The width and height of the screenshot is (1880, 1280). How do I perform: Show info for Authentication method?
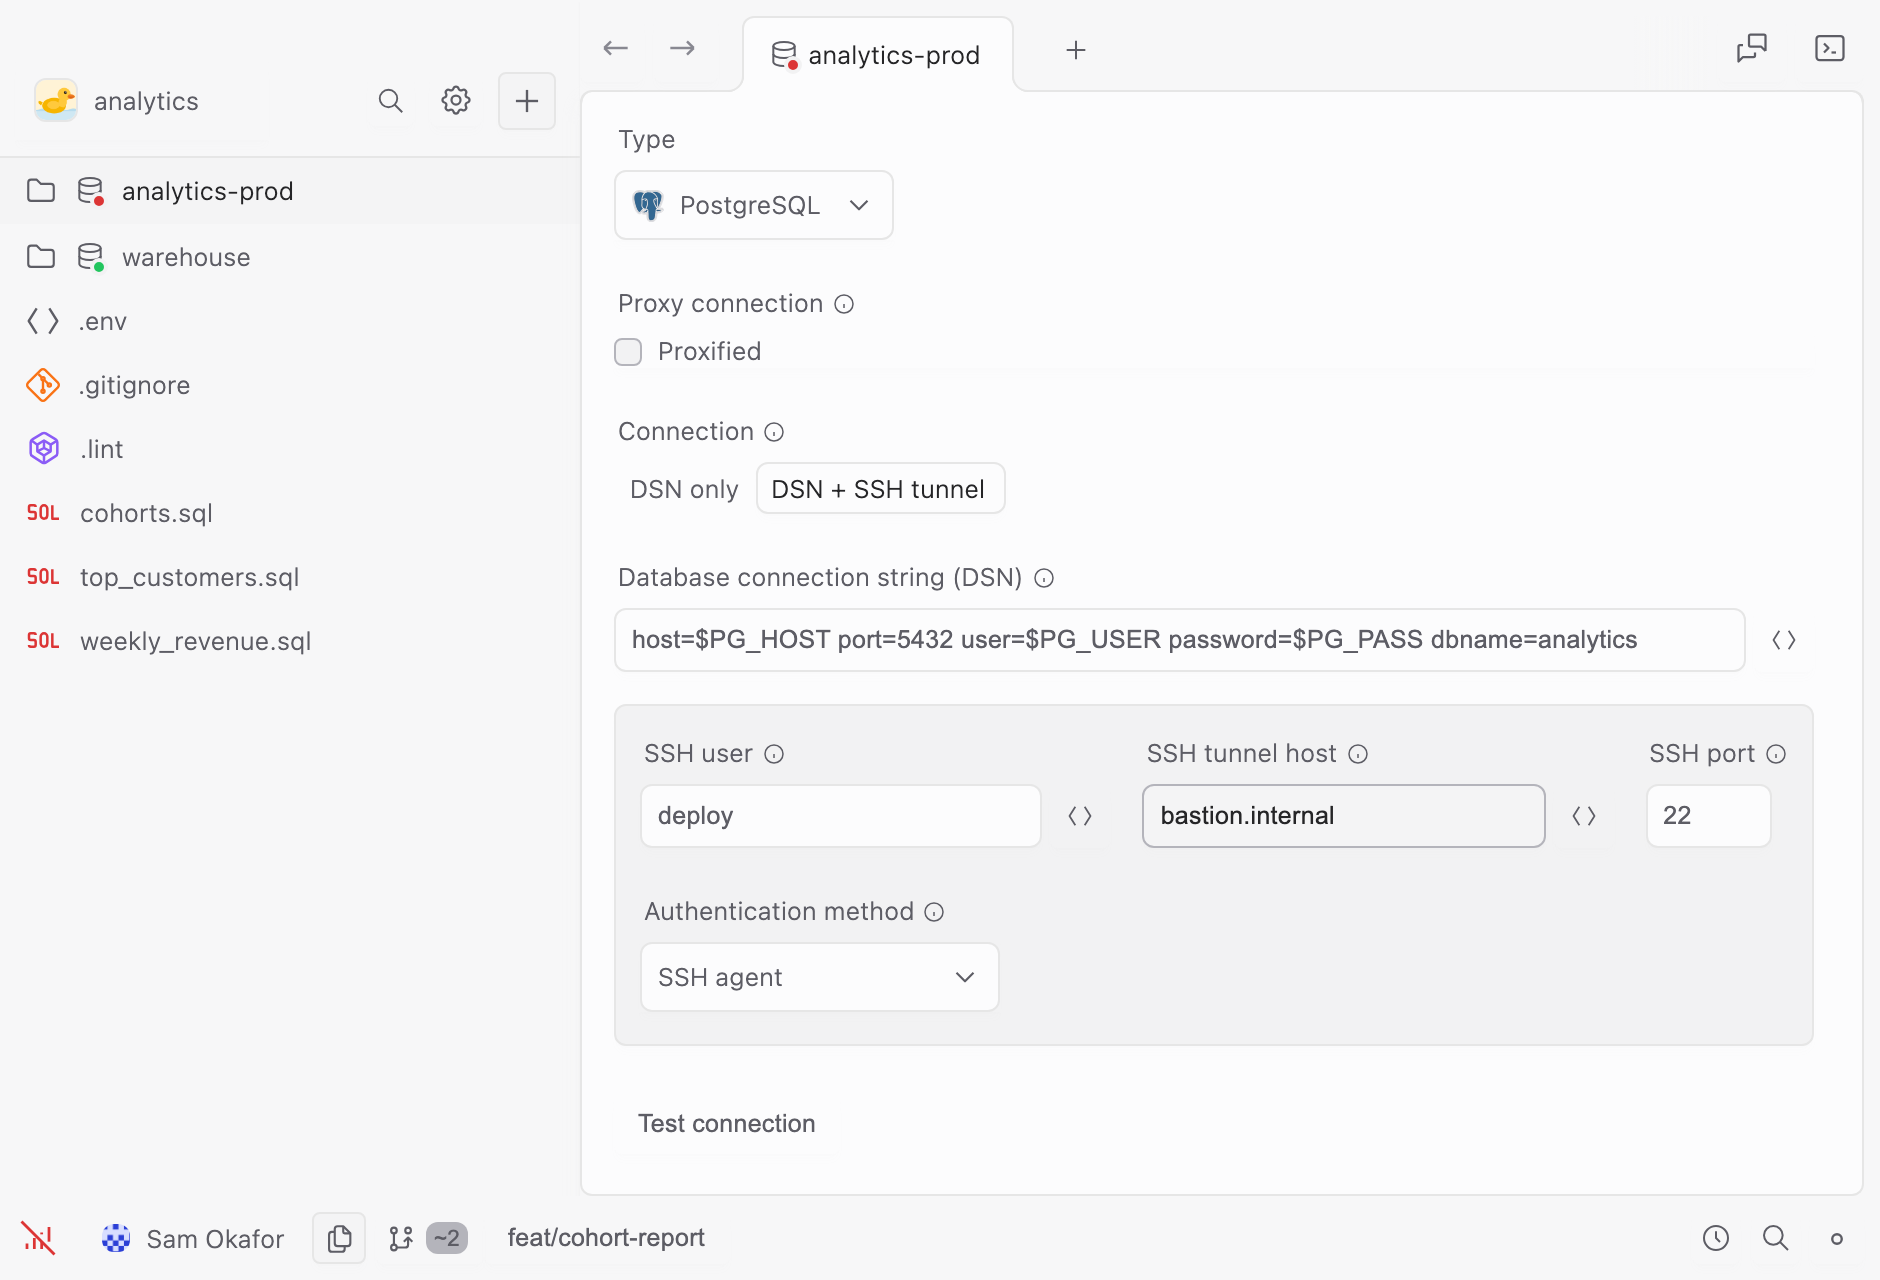pos(934,912)
